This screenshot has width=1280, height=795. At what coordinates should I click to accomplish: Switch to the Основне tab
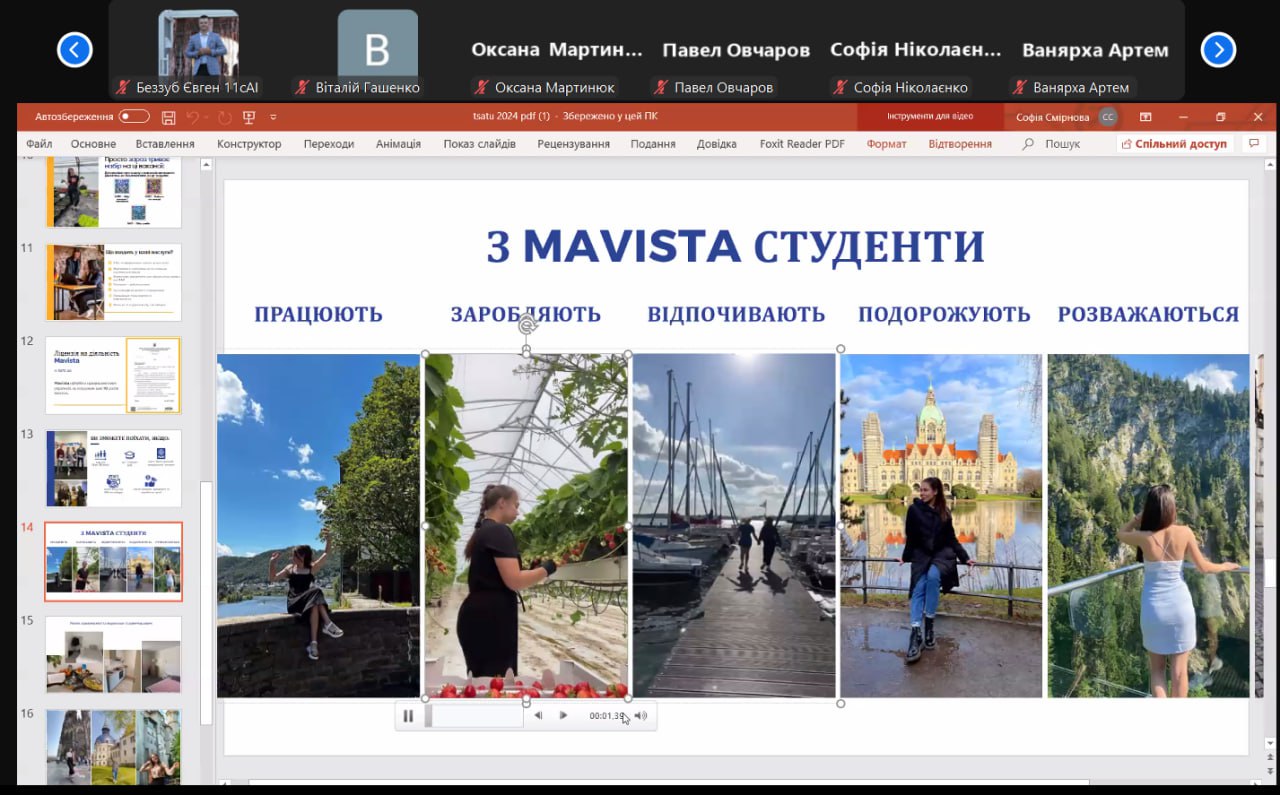93,144
